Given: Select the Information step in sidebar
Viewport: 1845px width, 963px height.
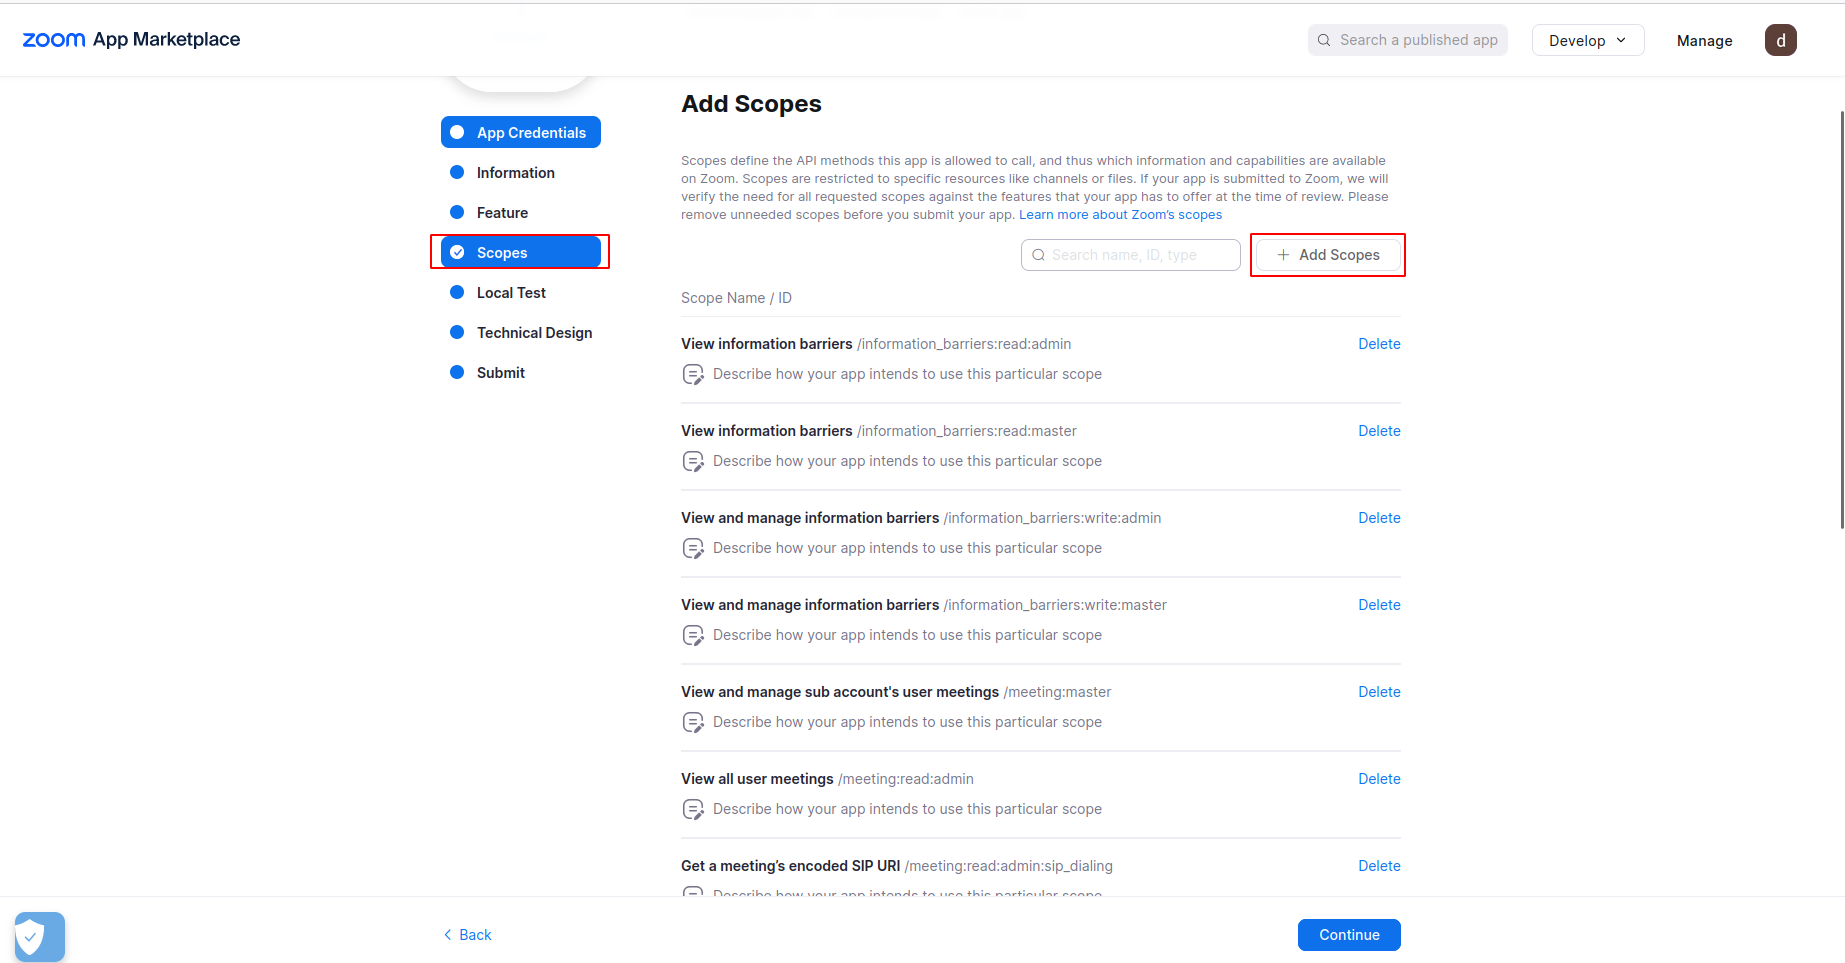Looking at the screenshot, I should [515, 173].
